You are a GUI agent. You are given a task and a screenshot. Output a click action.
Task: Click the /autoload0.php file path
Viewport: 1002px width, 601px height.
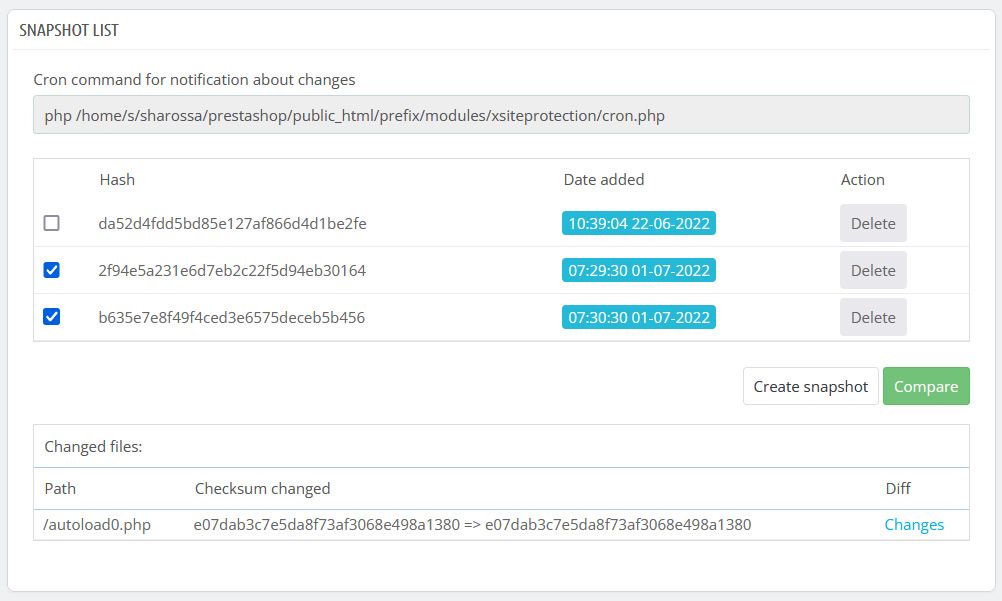click(98, 524)
